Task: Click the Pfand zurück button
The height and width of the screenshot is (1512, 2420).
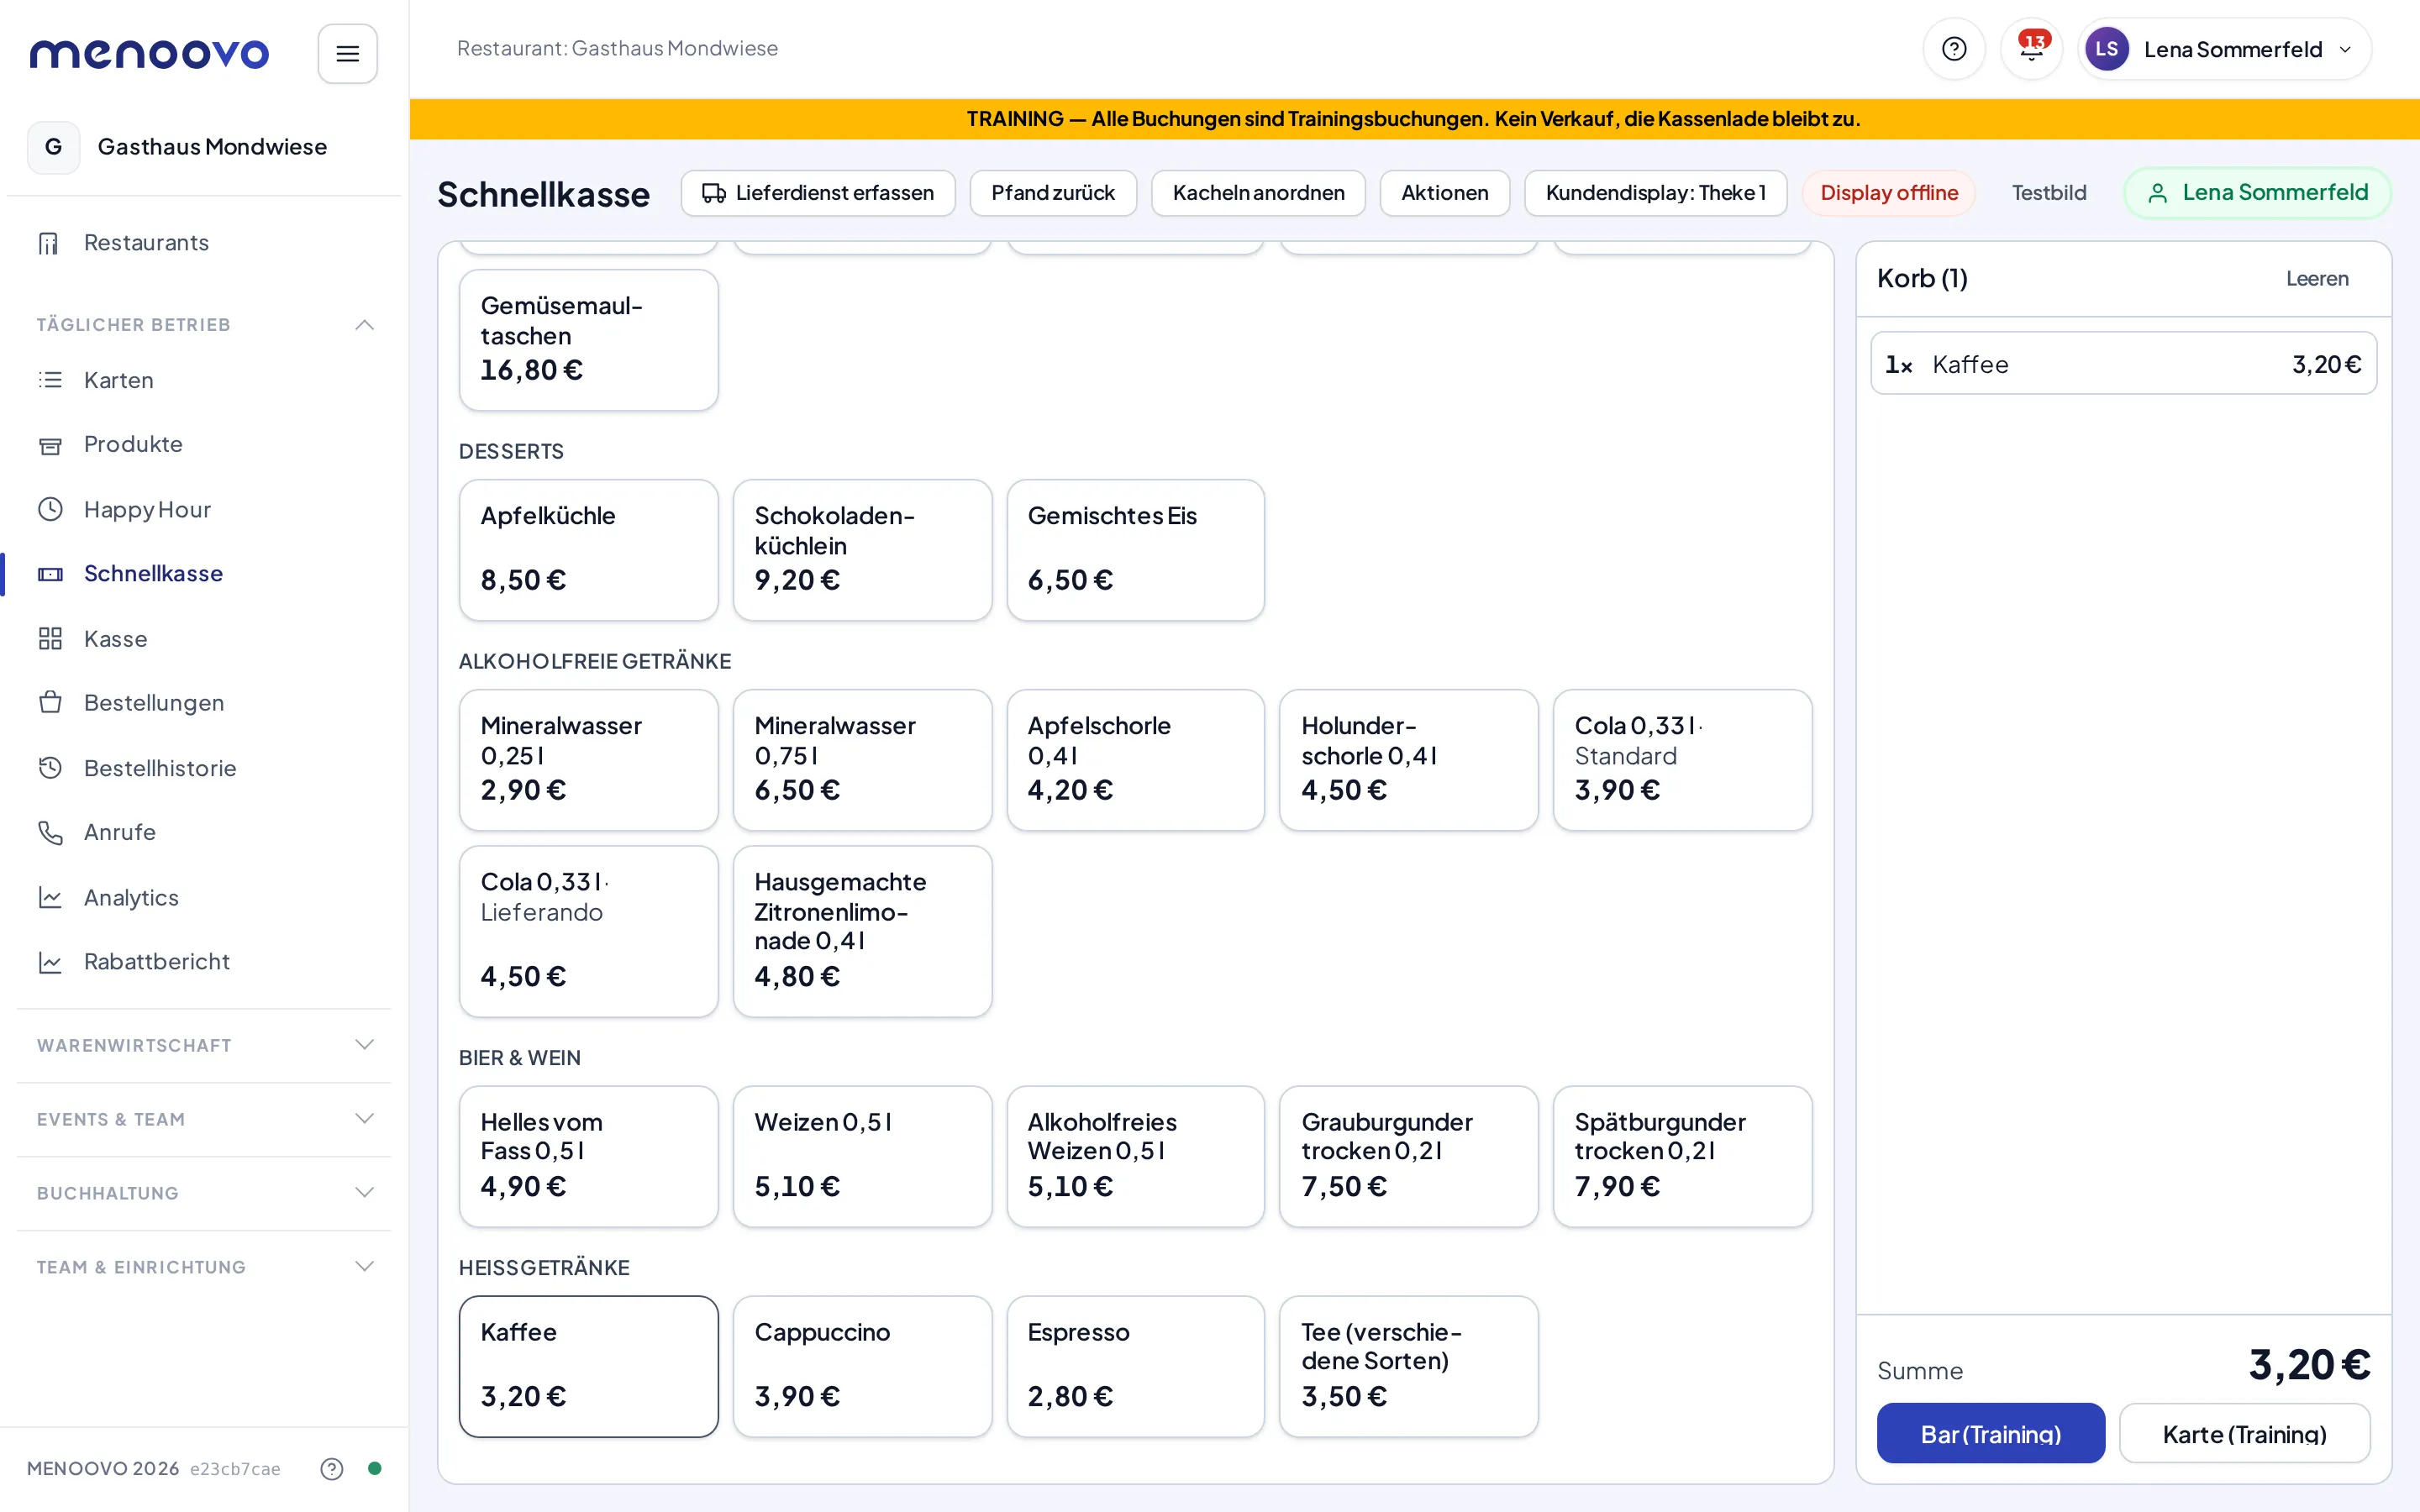Action: coord(1053,193)
